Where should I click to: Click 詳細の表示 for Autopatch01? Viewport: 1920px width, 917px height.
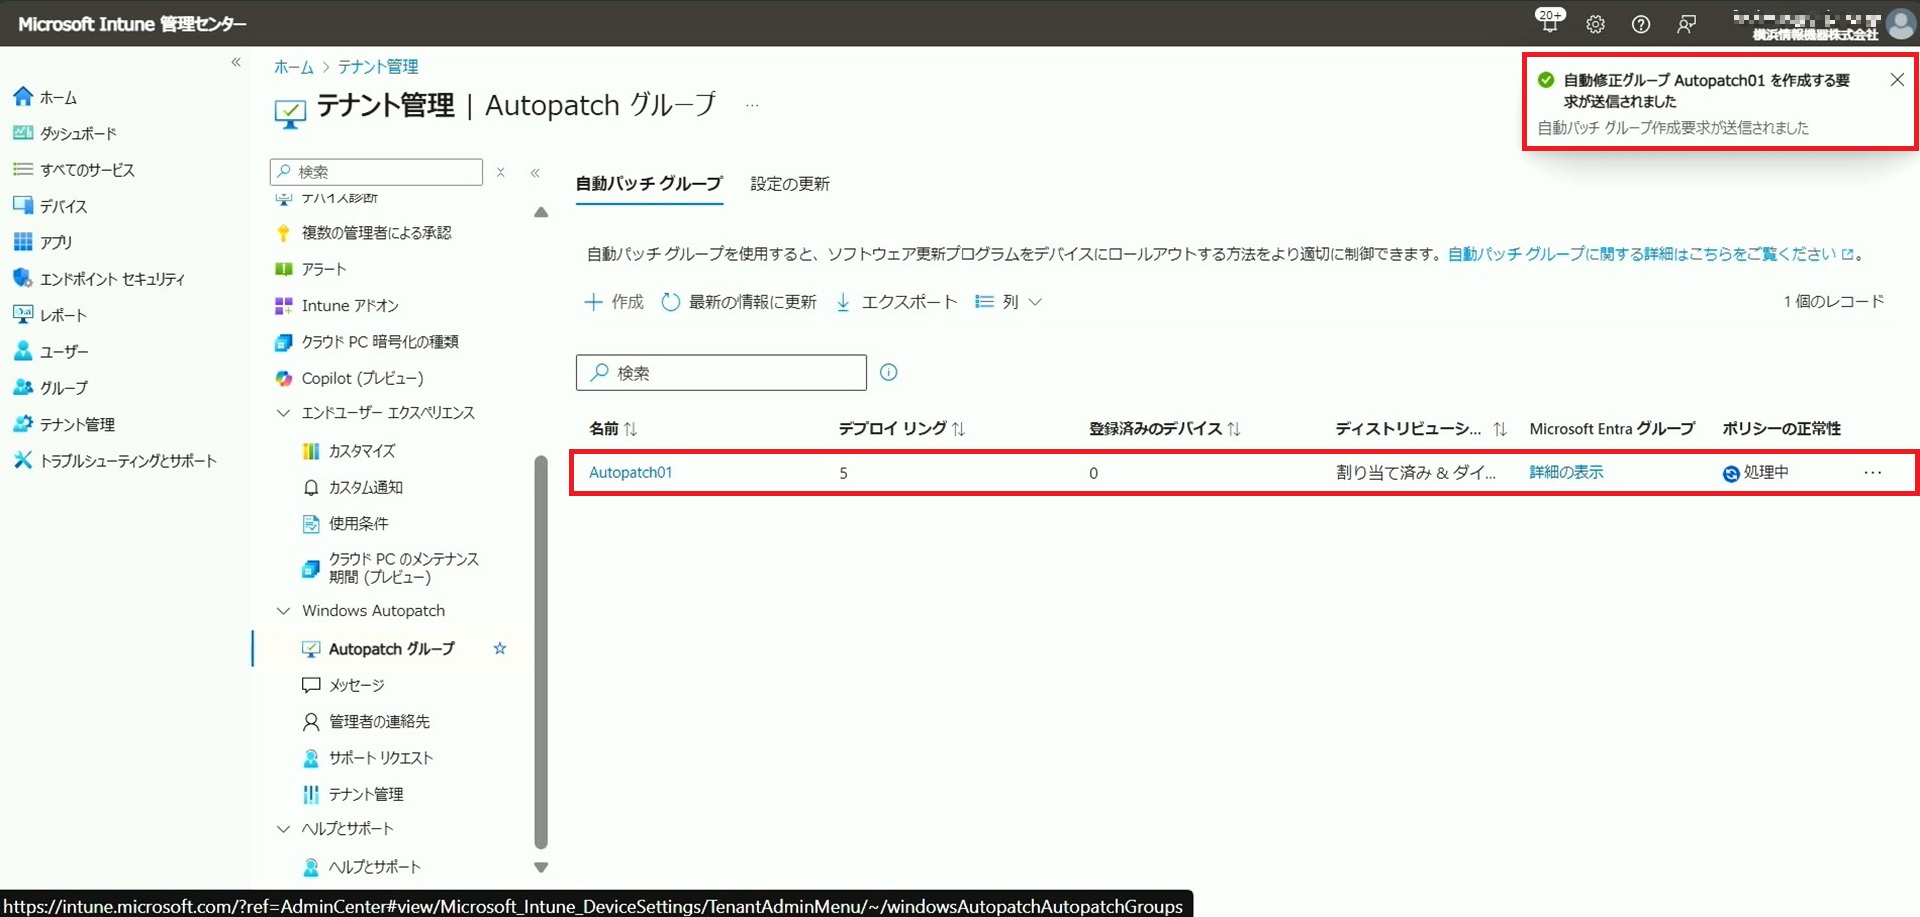[1566, 473]
